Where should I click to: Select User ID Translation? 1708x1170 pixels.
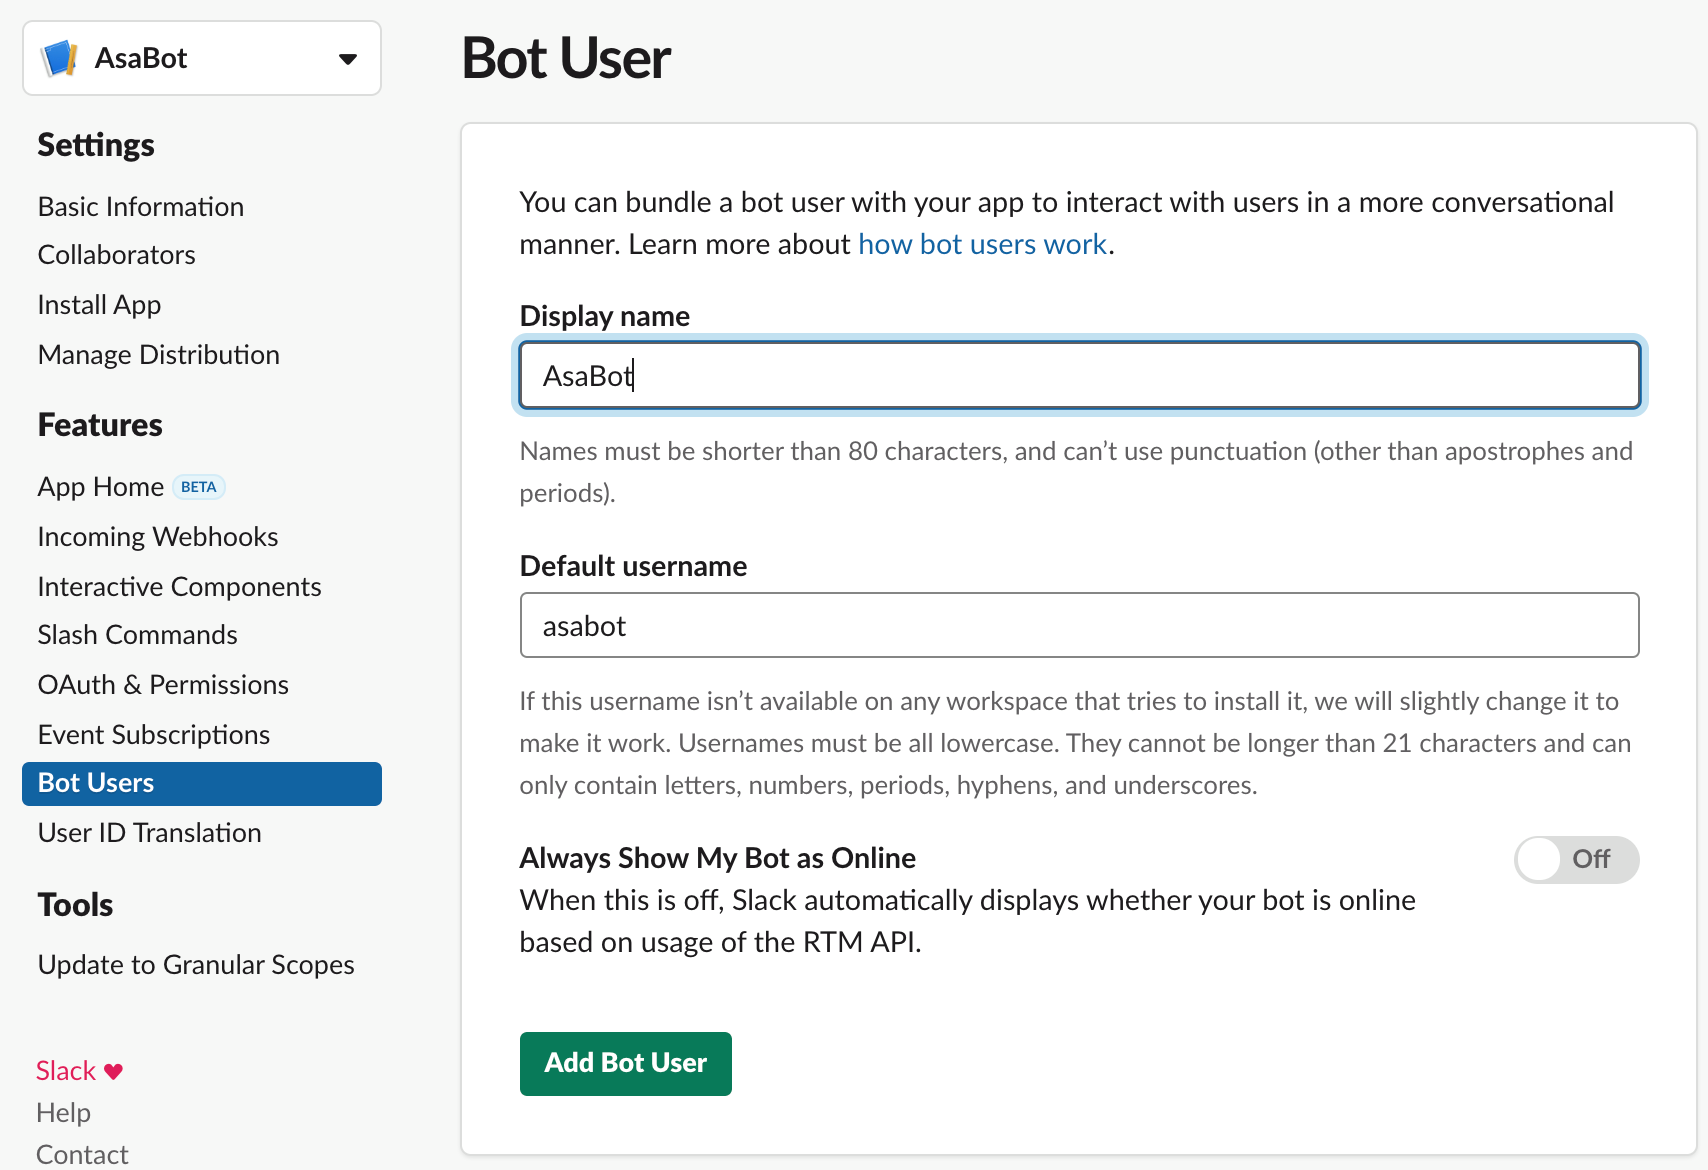(149, 833)
